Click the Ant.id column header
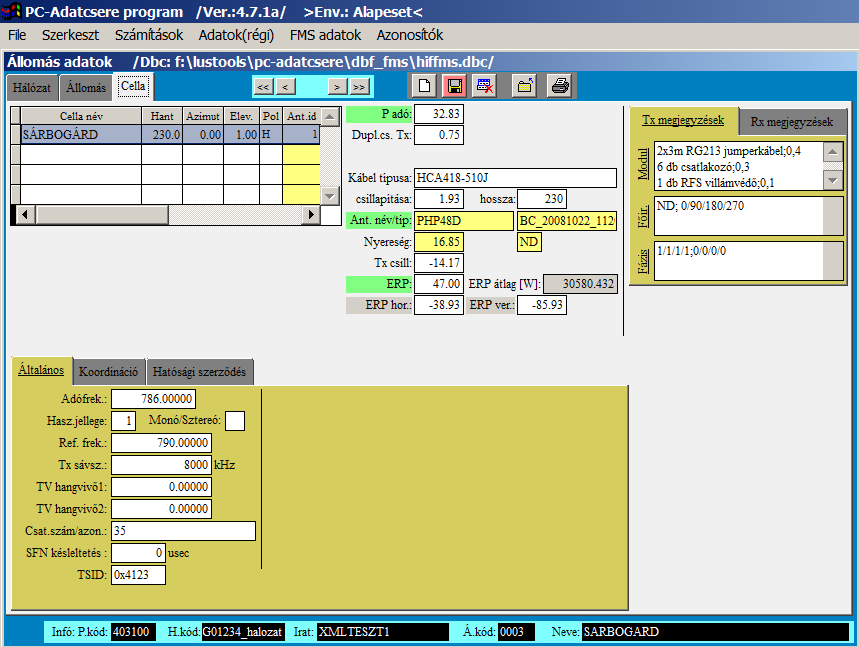This screenshot has height=647, width=859. tap(302, 116)
